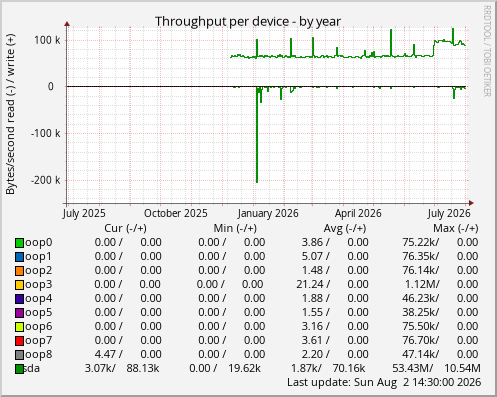Click the '10.54M' max write value for sda

point(462,368)
